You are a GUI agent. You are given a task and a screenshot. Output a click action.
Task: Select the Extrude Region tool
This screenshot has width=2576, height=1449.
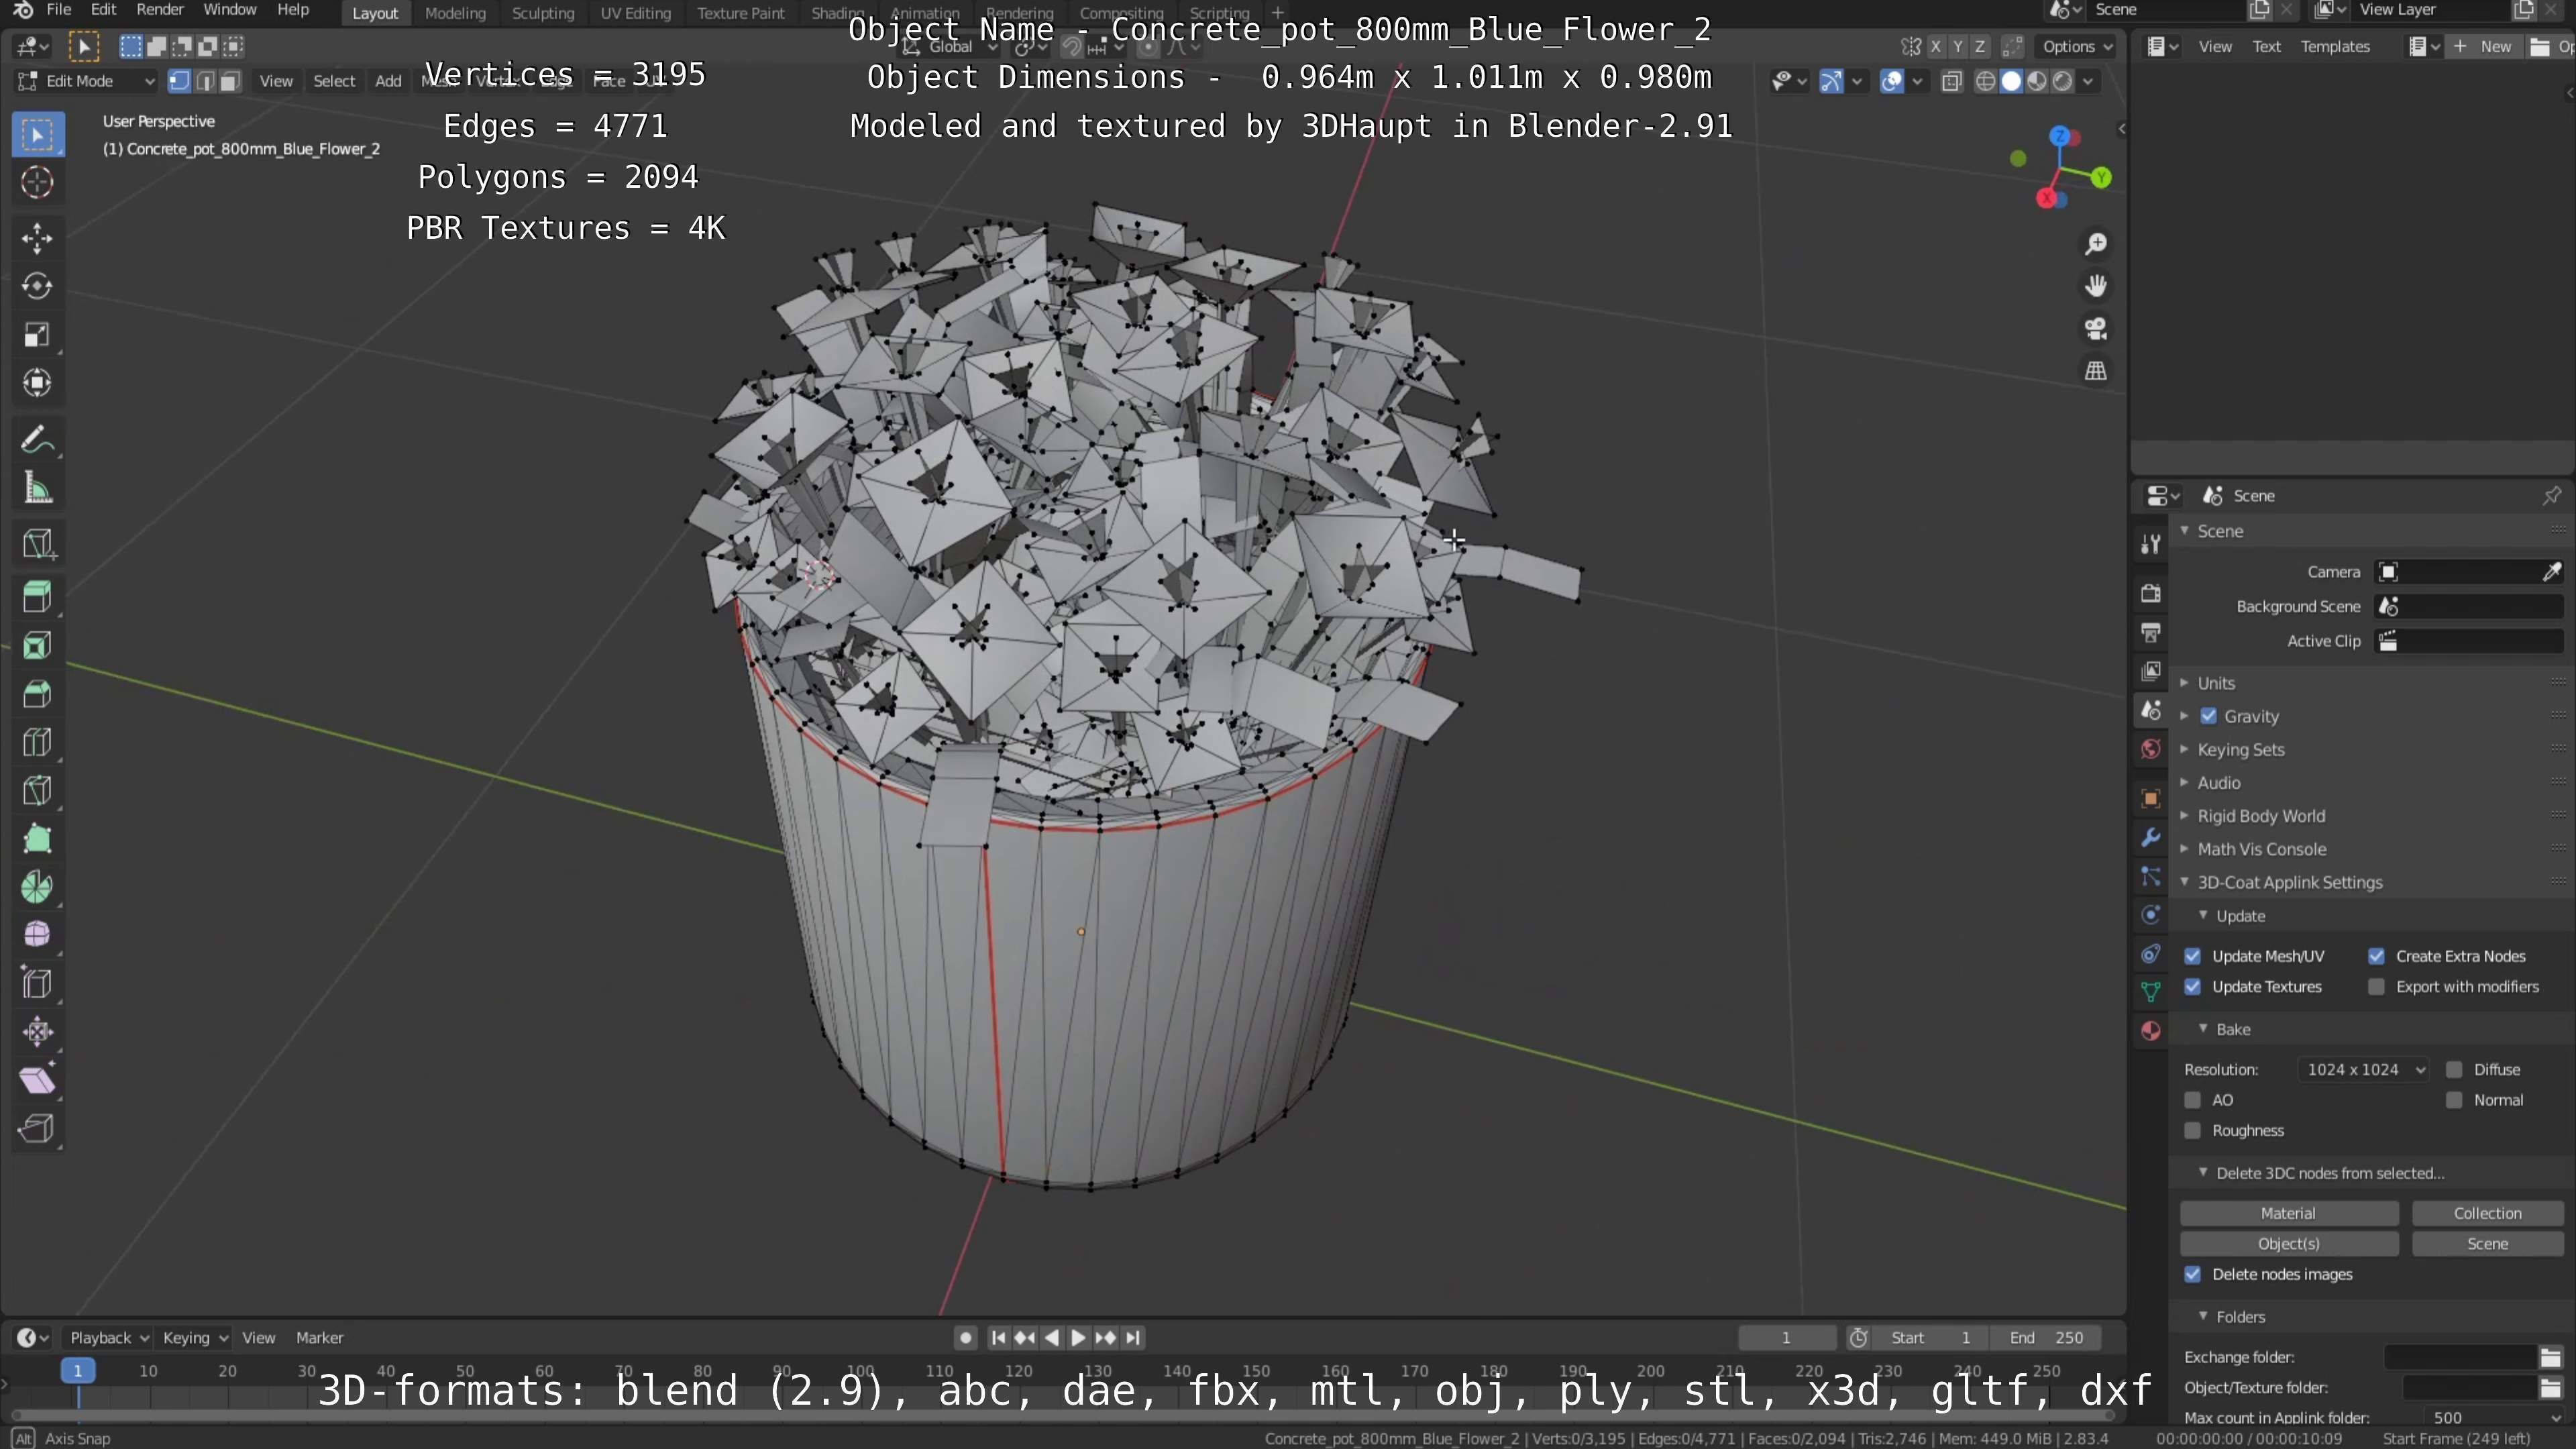37,597
